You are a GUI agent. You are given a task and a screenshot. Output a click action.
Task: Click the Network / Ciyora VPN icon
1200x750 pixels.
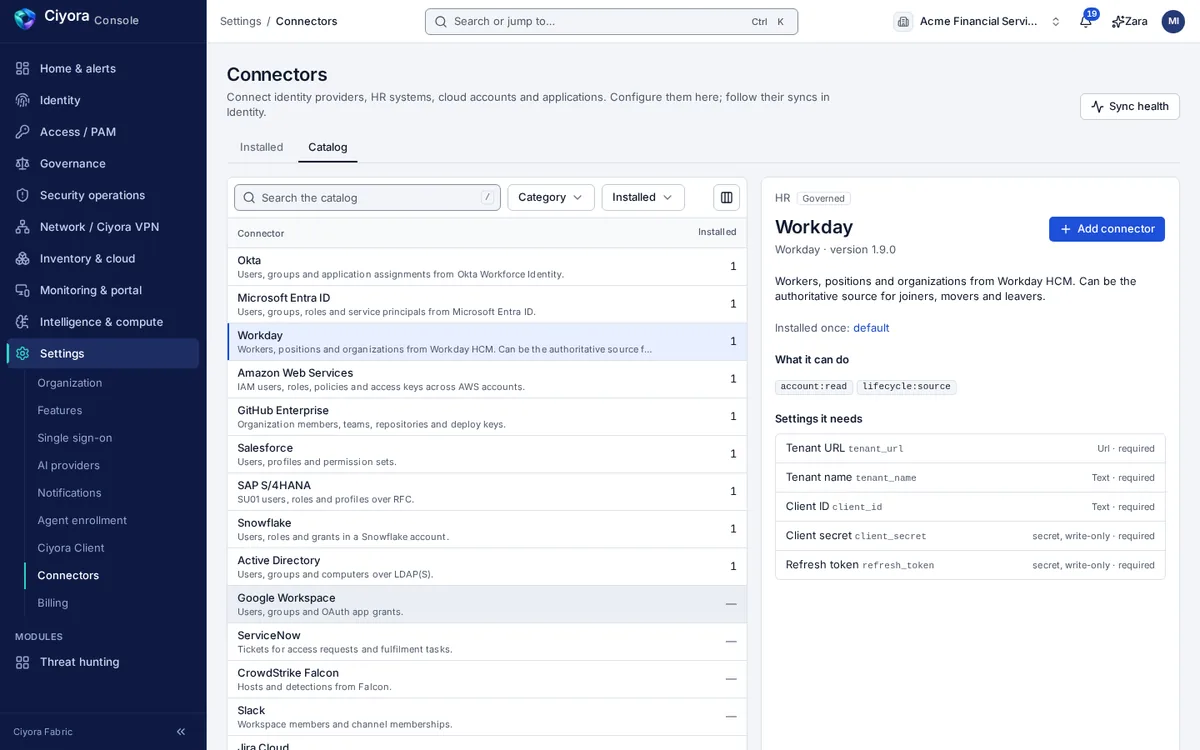pyautogui.click(x=22, y=227)
